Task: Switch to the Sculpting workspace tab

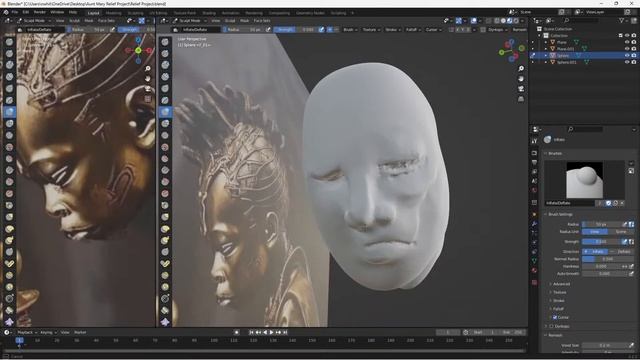Action: pos(135,13)
